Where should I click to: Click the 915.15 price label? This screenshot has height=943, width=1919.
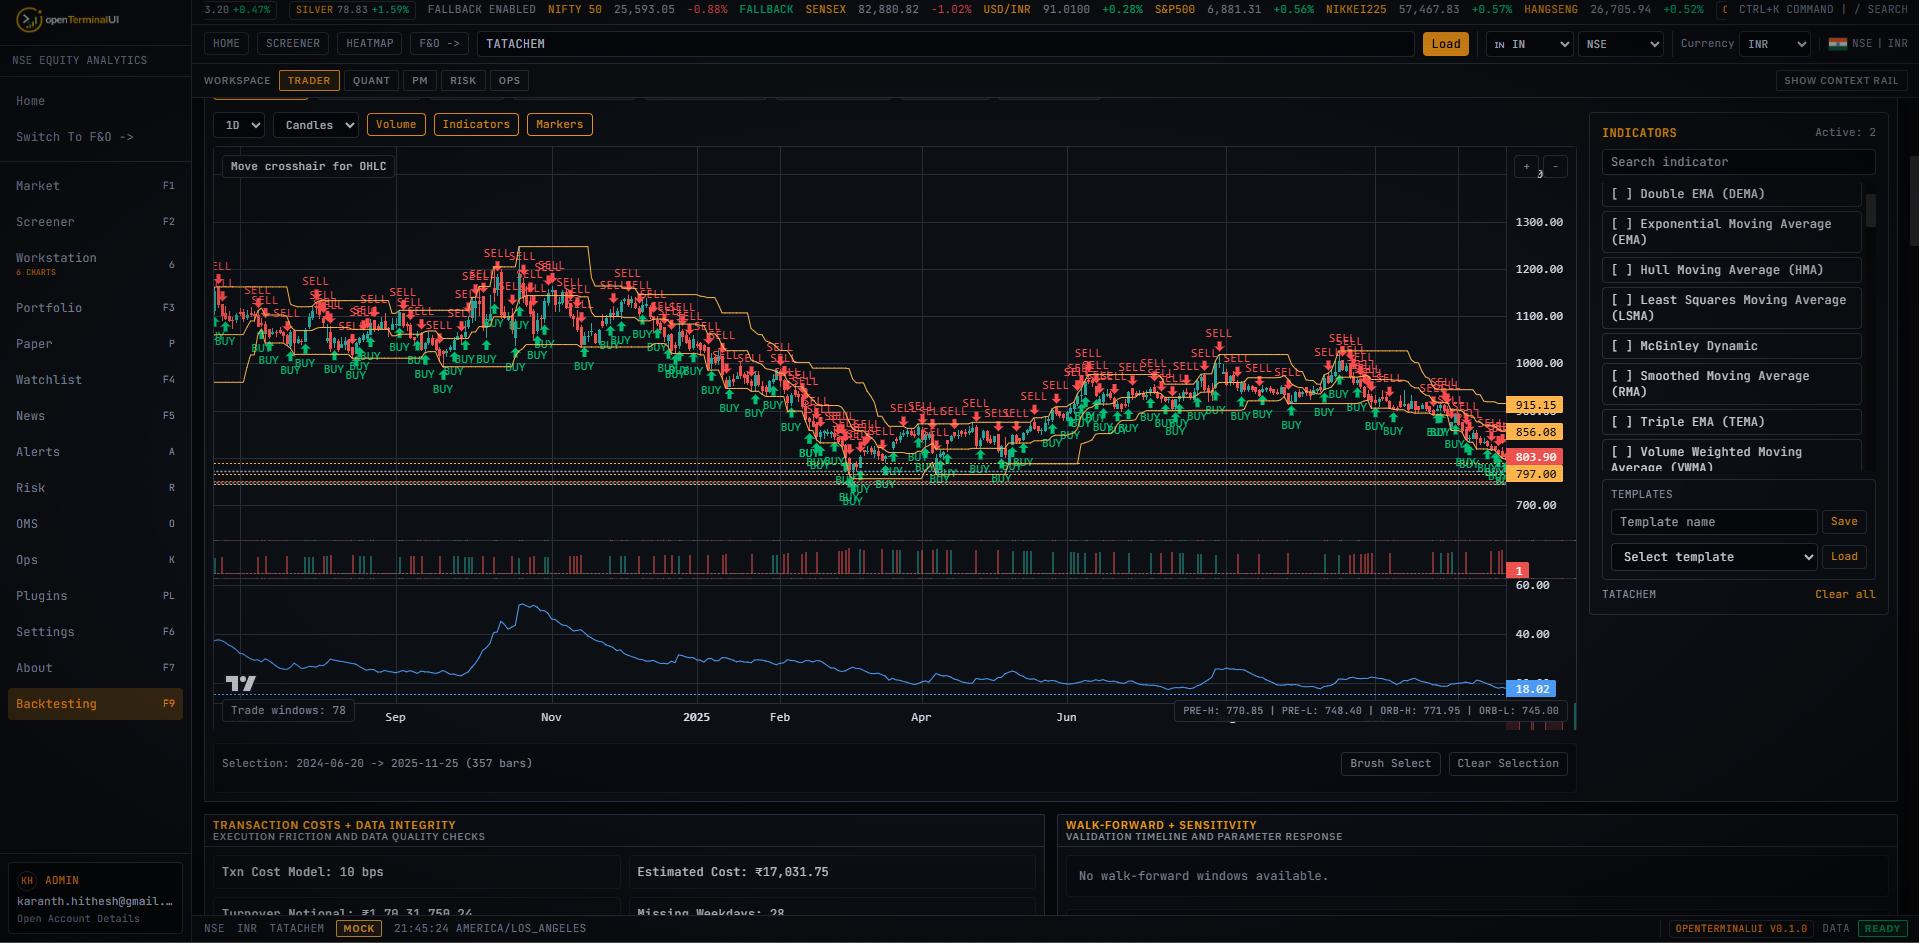click(x=1535, y=405)
